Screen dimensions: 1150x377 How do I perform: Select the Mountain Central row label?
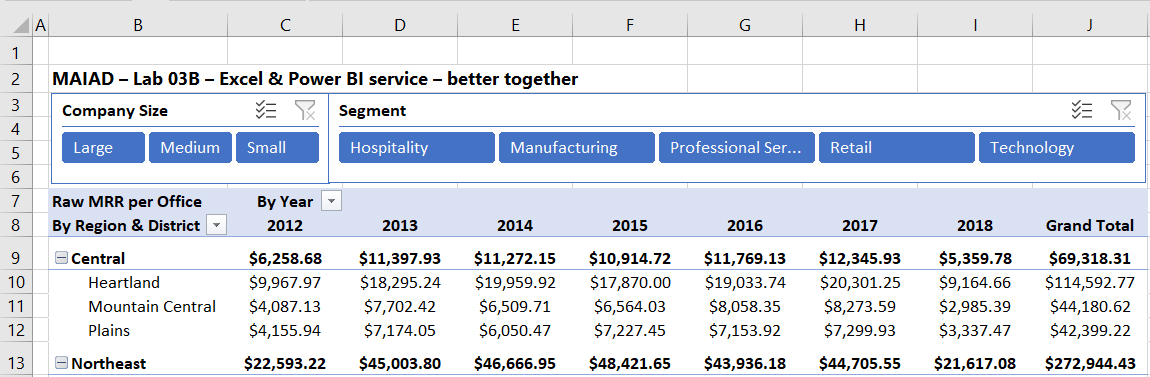(152, 307)
